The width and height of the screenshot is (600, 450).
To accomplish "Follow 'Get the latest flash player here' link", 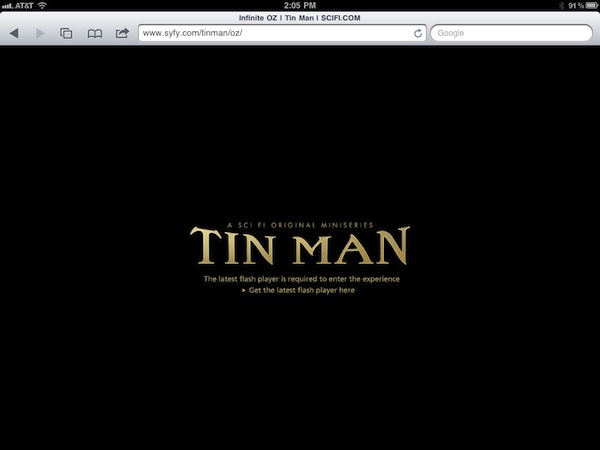I will pyautogui.click(x=298, y=290).
